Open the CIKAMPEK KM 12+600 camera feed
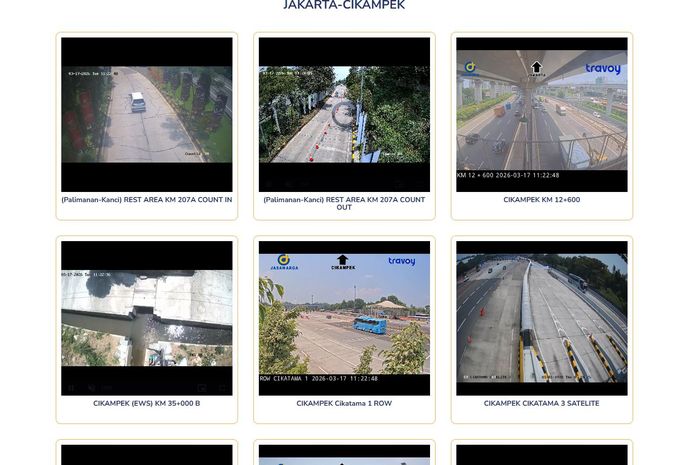The image size is (700, 465). 542,114
